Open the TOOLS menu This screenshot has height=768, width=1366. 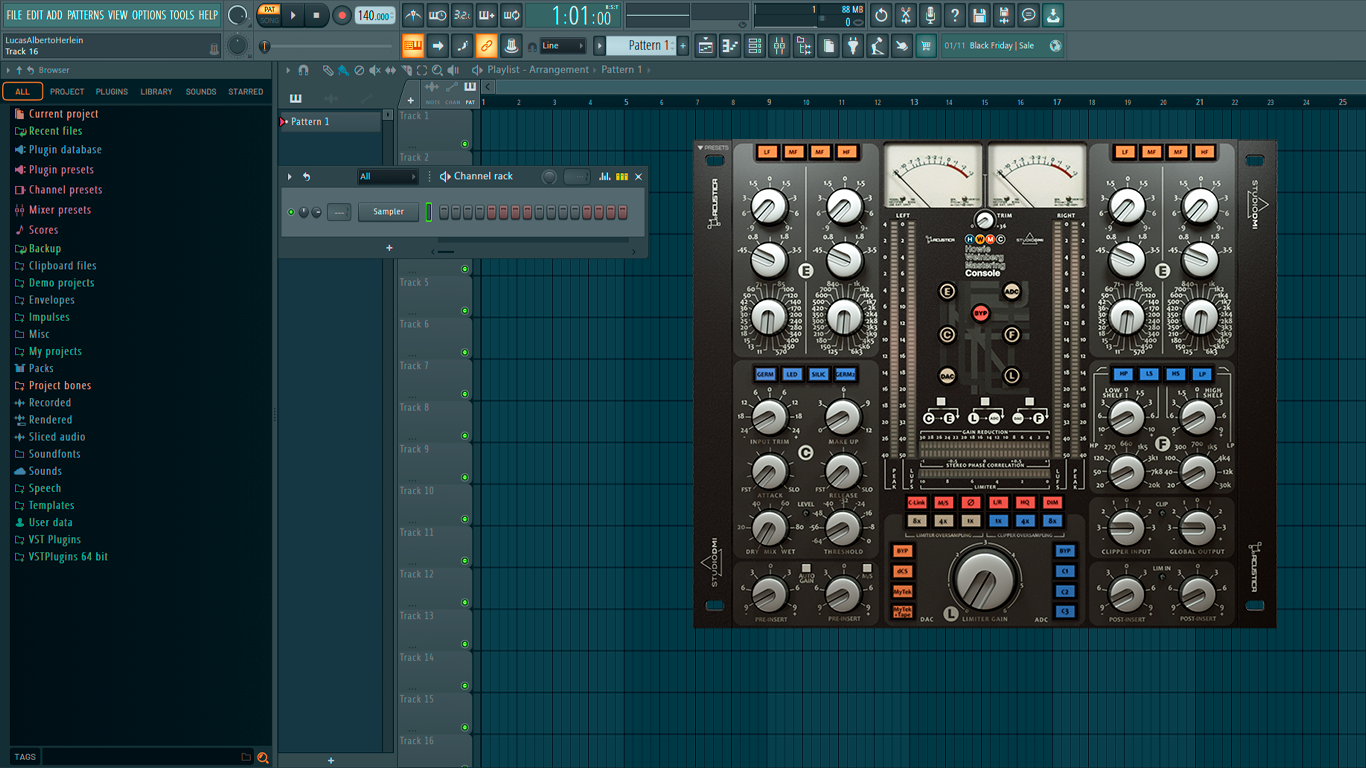pyautogui.click(x=182, y=15)
